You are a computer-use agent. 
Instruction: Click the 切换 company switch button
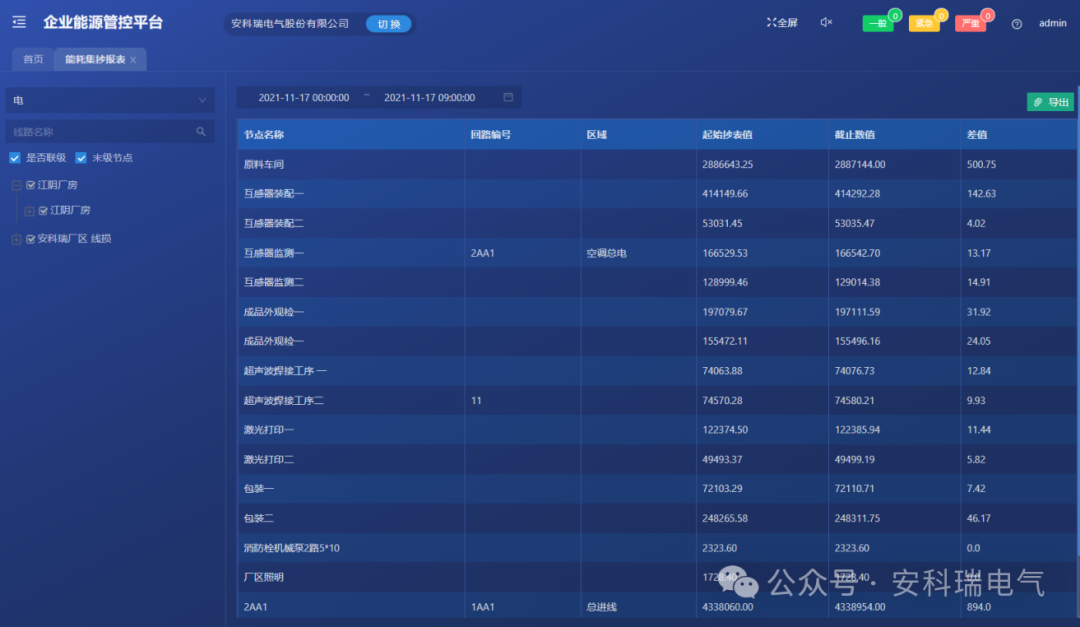388,24
